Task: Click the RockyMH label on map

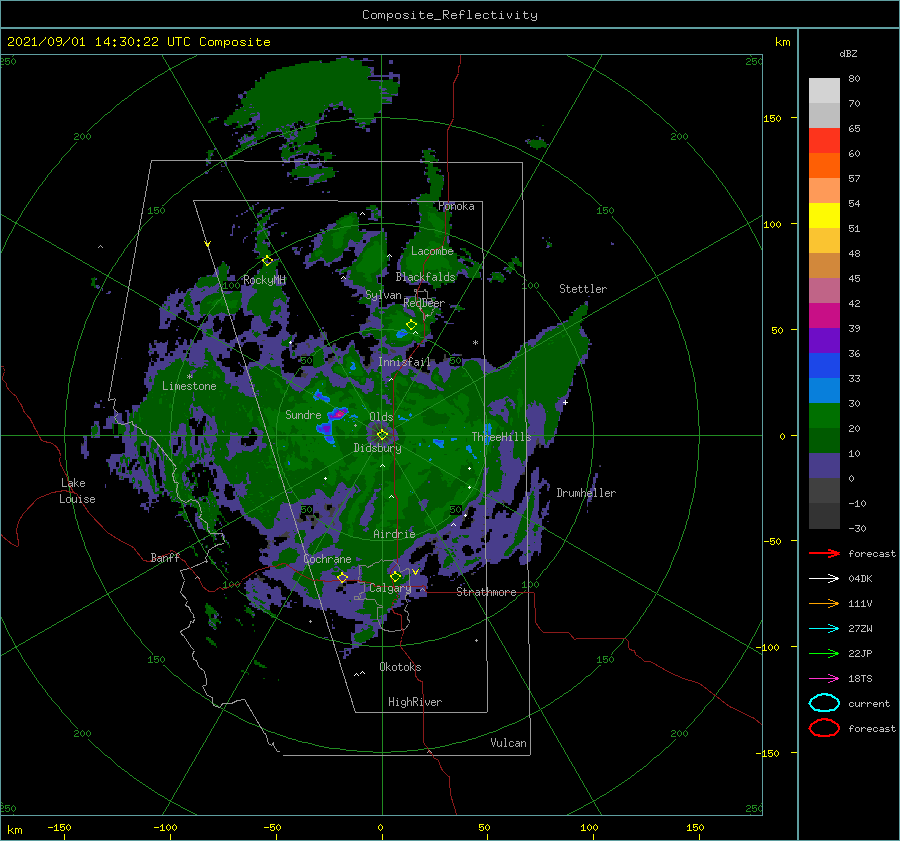Action: coord(264,280)
